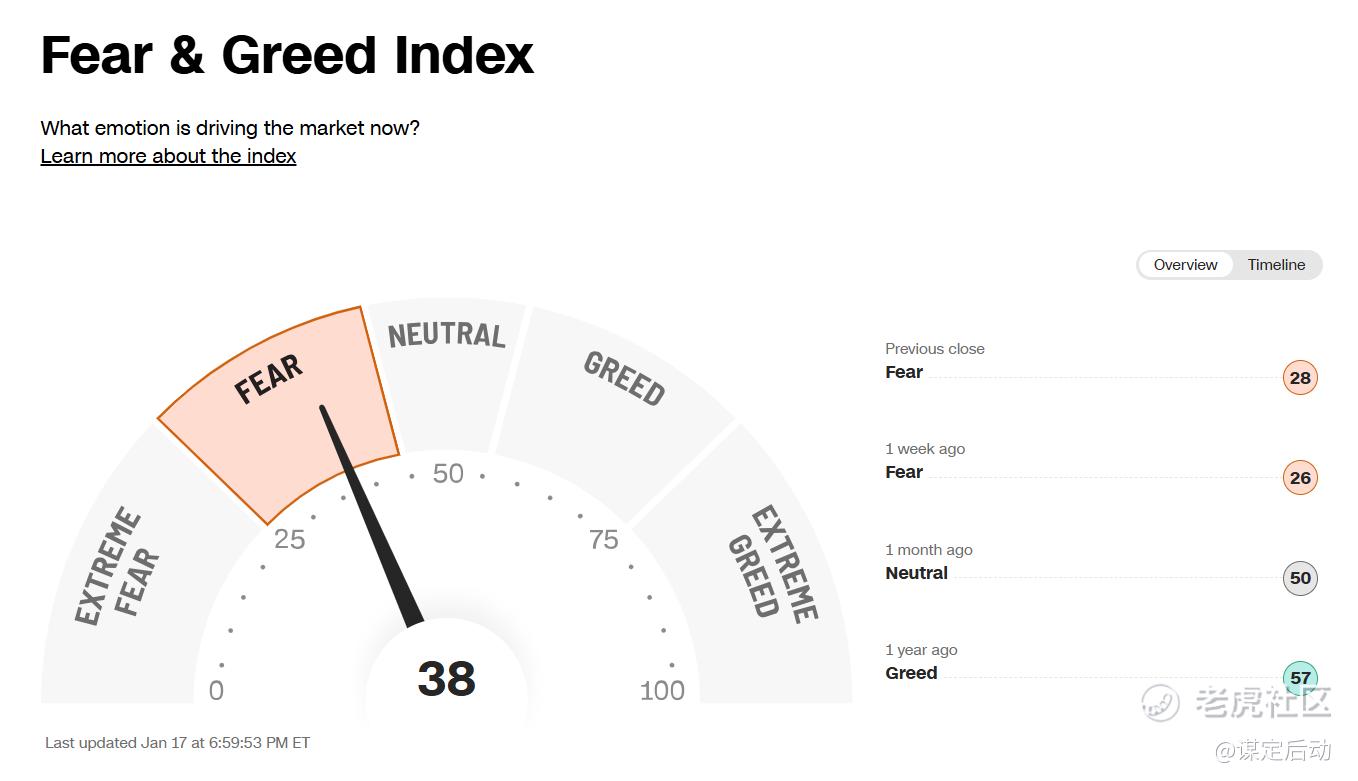Click the Previous close Fear label

click(x=904, y=372)
